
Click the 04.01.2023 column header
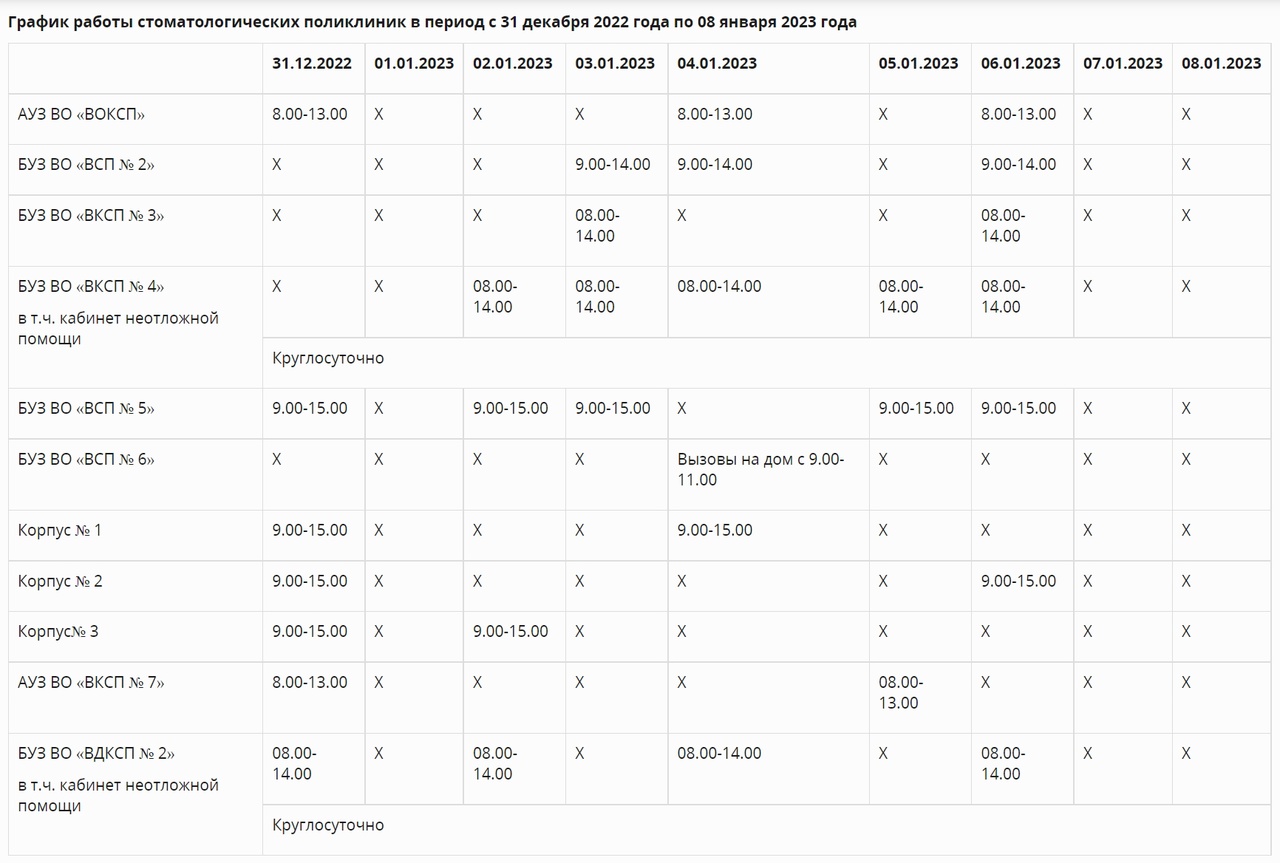[717, 63]
